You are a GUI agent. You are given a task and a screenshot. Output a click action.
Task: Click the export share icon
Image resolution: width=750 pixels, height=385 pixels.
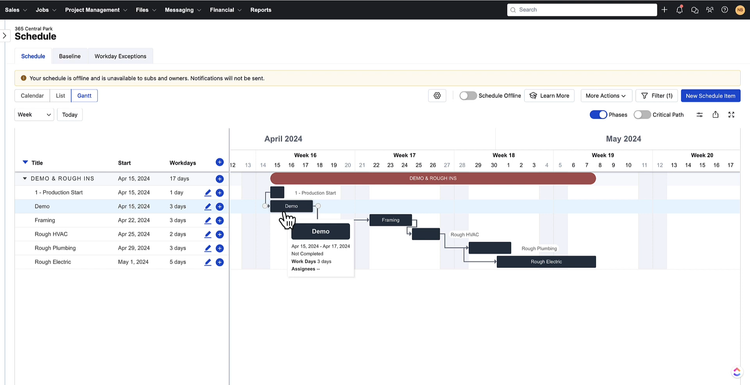click(x=716, y=115)
